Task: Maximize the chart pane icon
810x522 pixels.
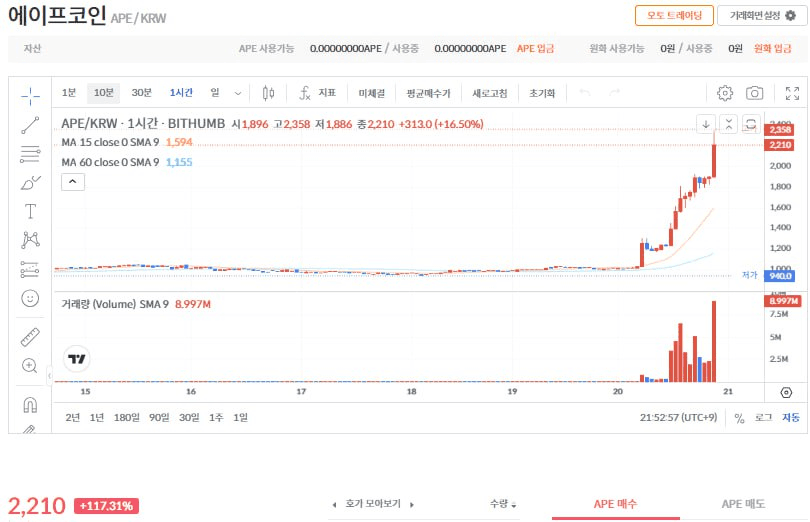Action: [751, 124]
